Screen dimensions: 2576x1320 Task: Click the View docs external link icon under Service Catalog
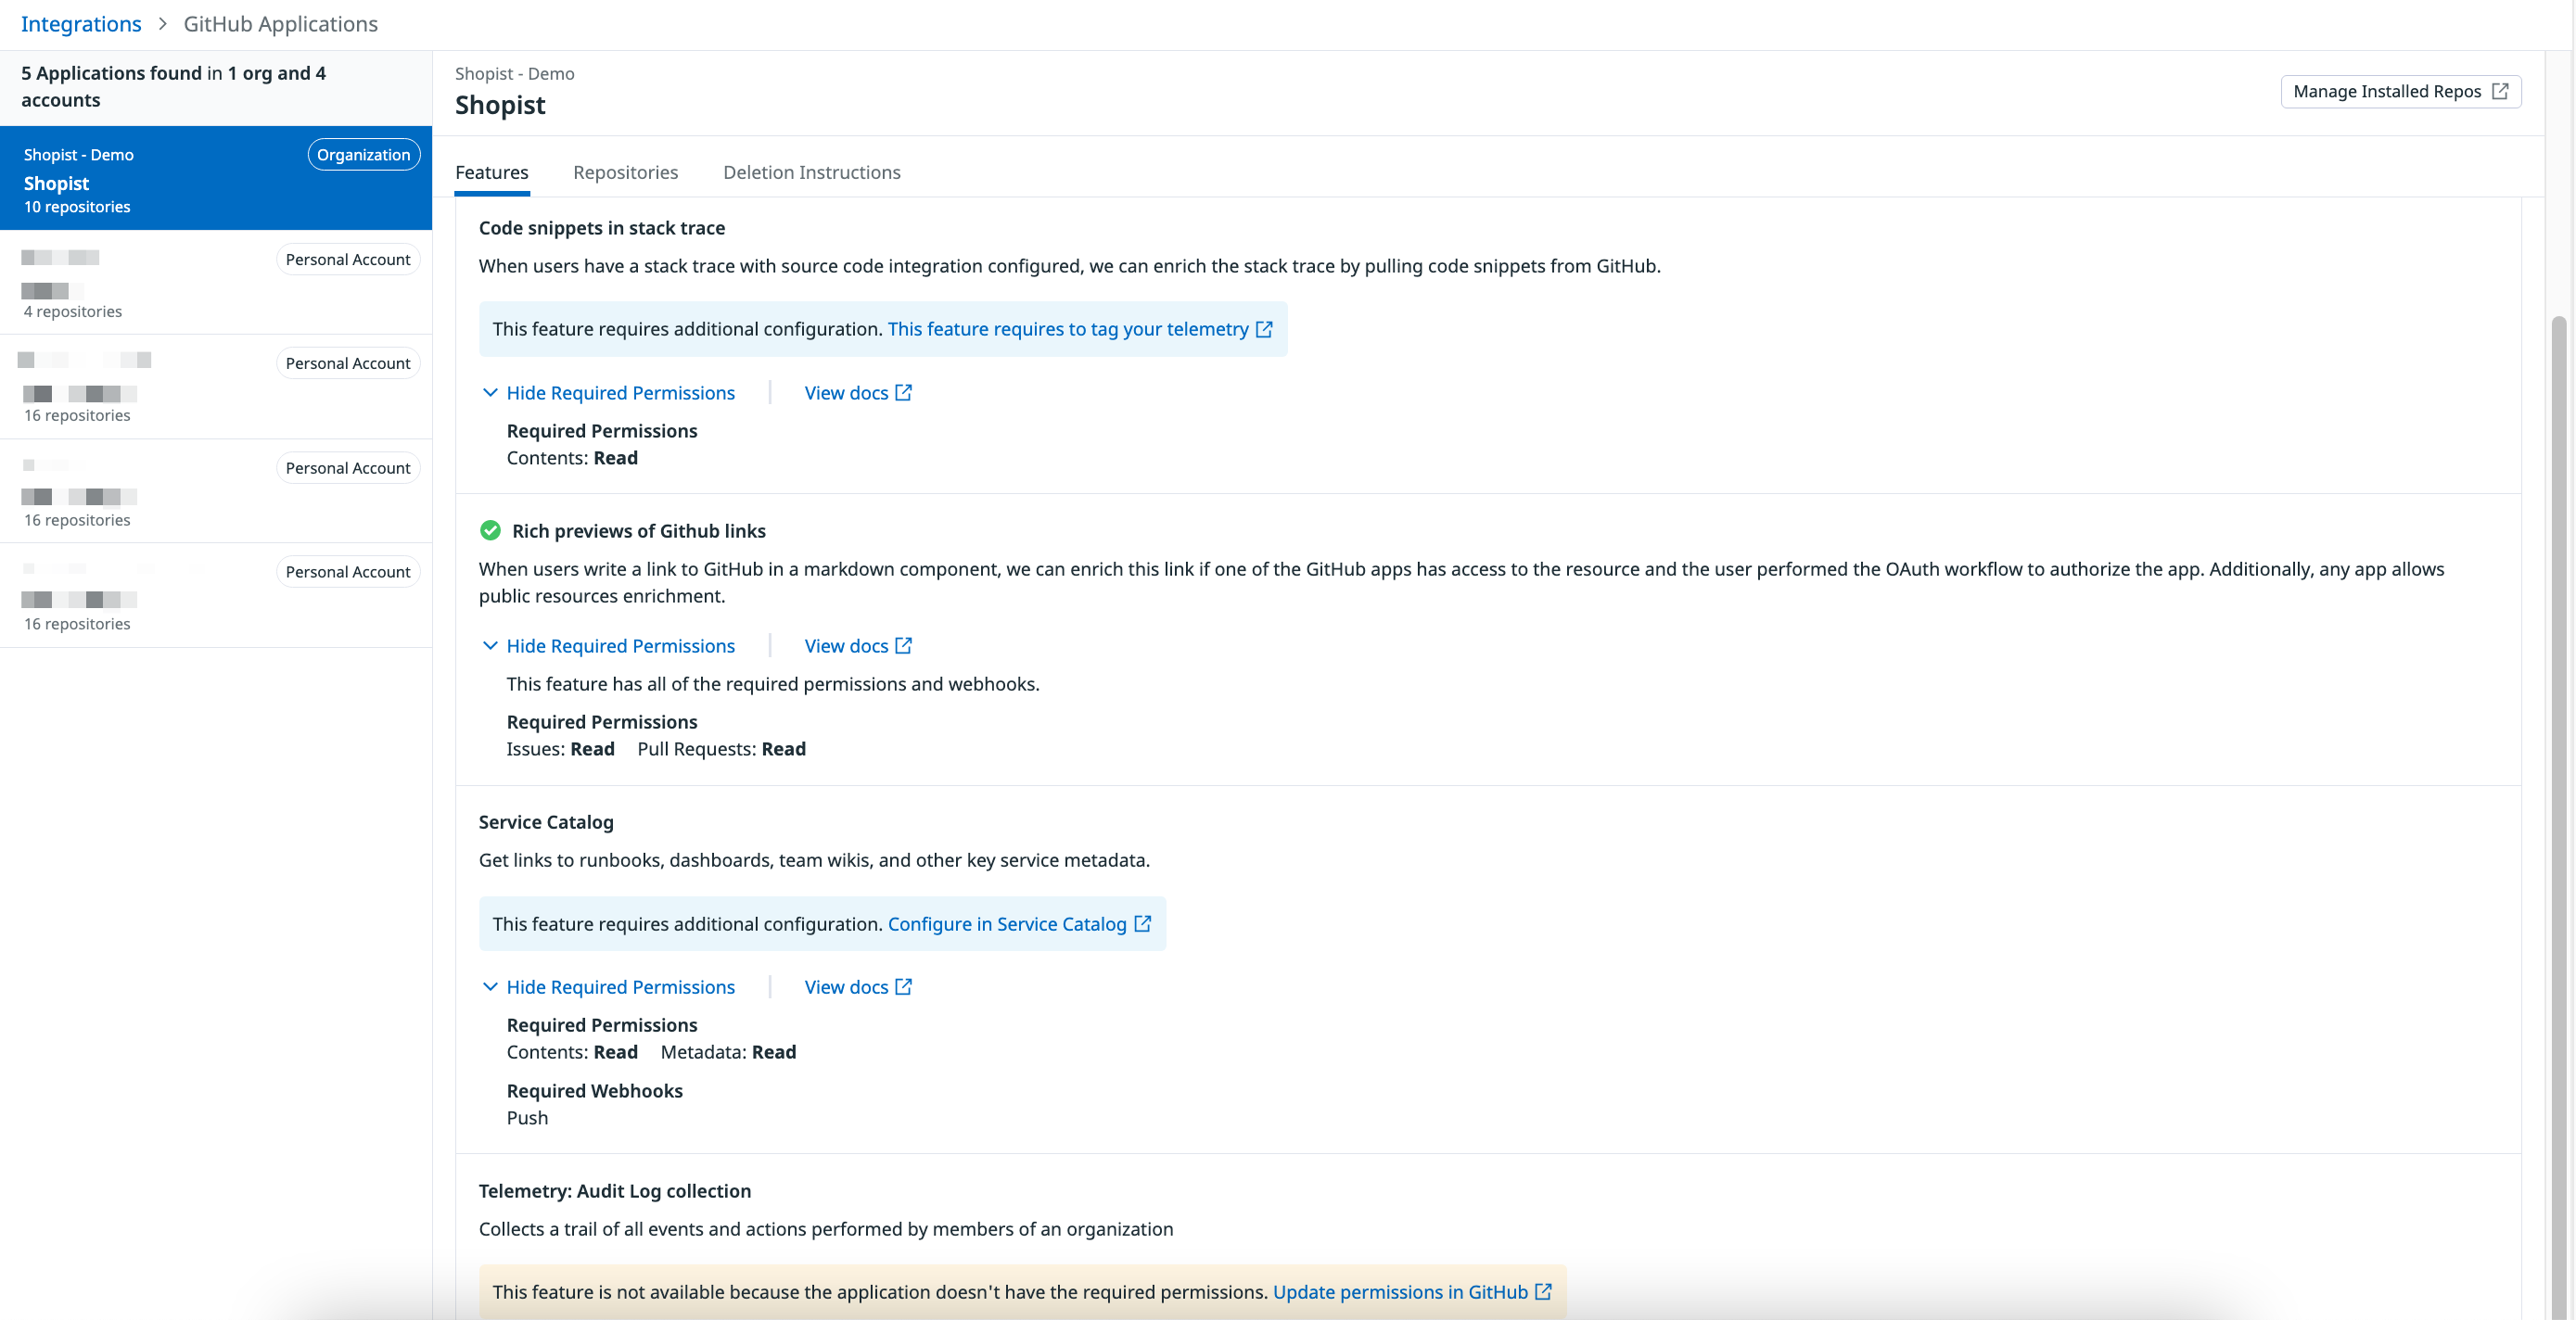[903, 987]
